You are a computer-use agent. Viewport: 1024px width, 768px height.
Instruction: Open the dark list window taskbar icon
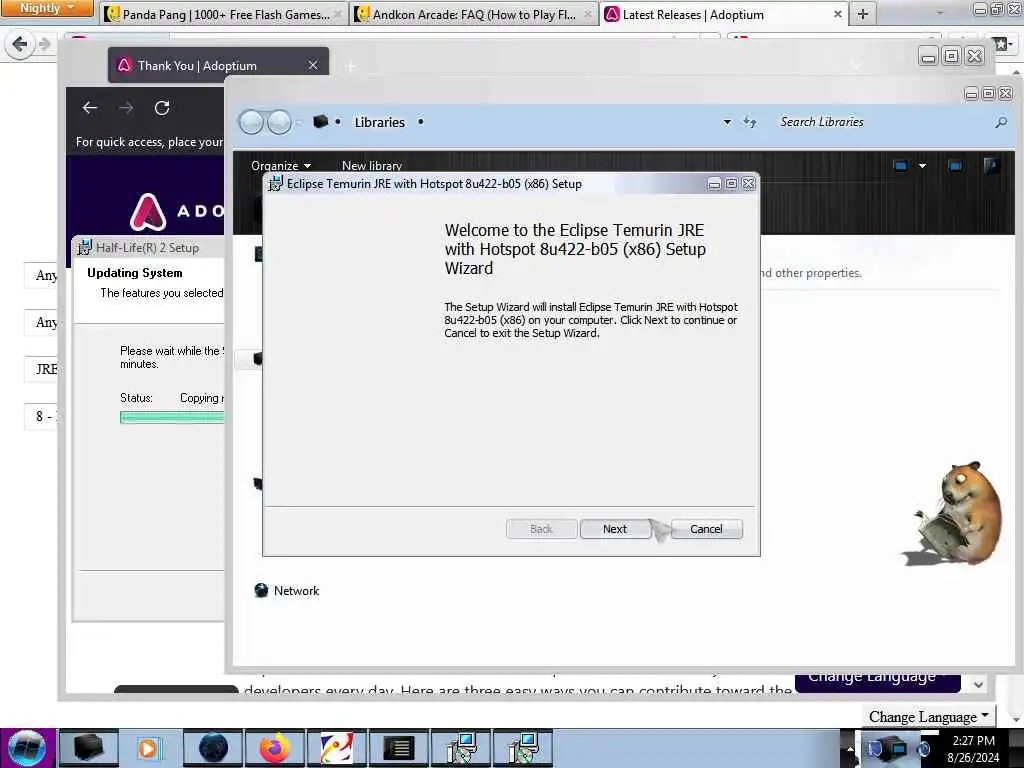(398, 748)
